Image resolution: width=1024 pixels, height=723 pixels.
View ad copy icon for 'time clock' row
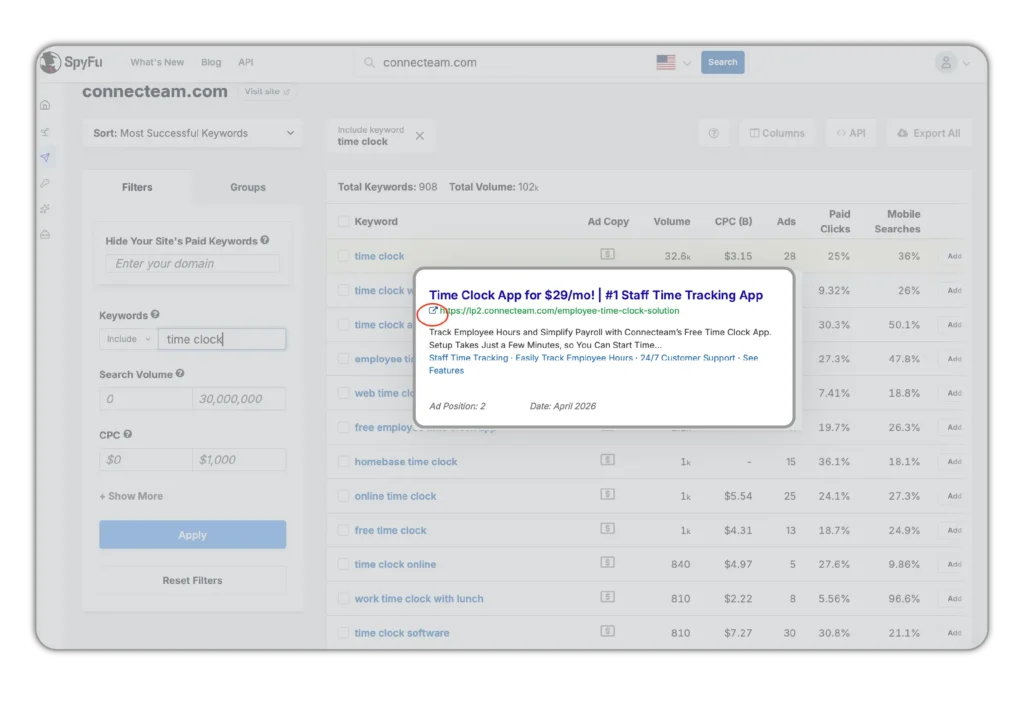click(x=607, y=254)
